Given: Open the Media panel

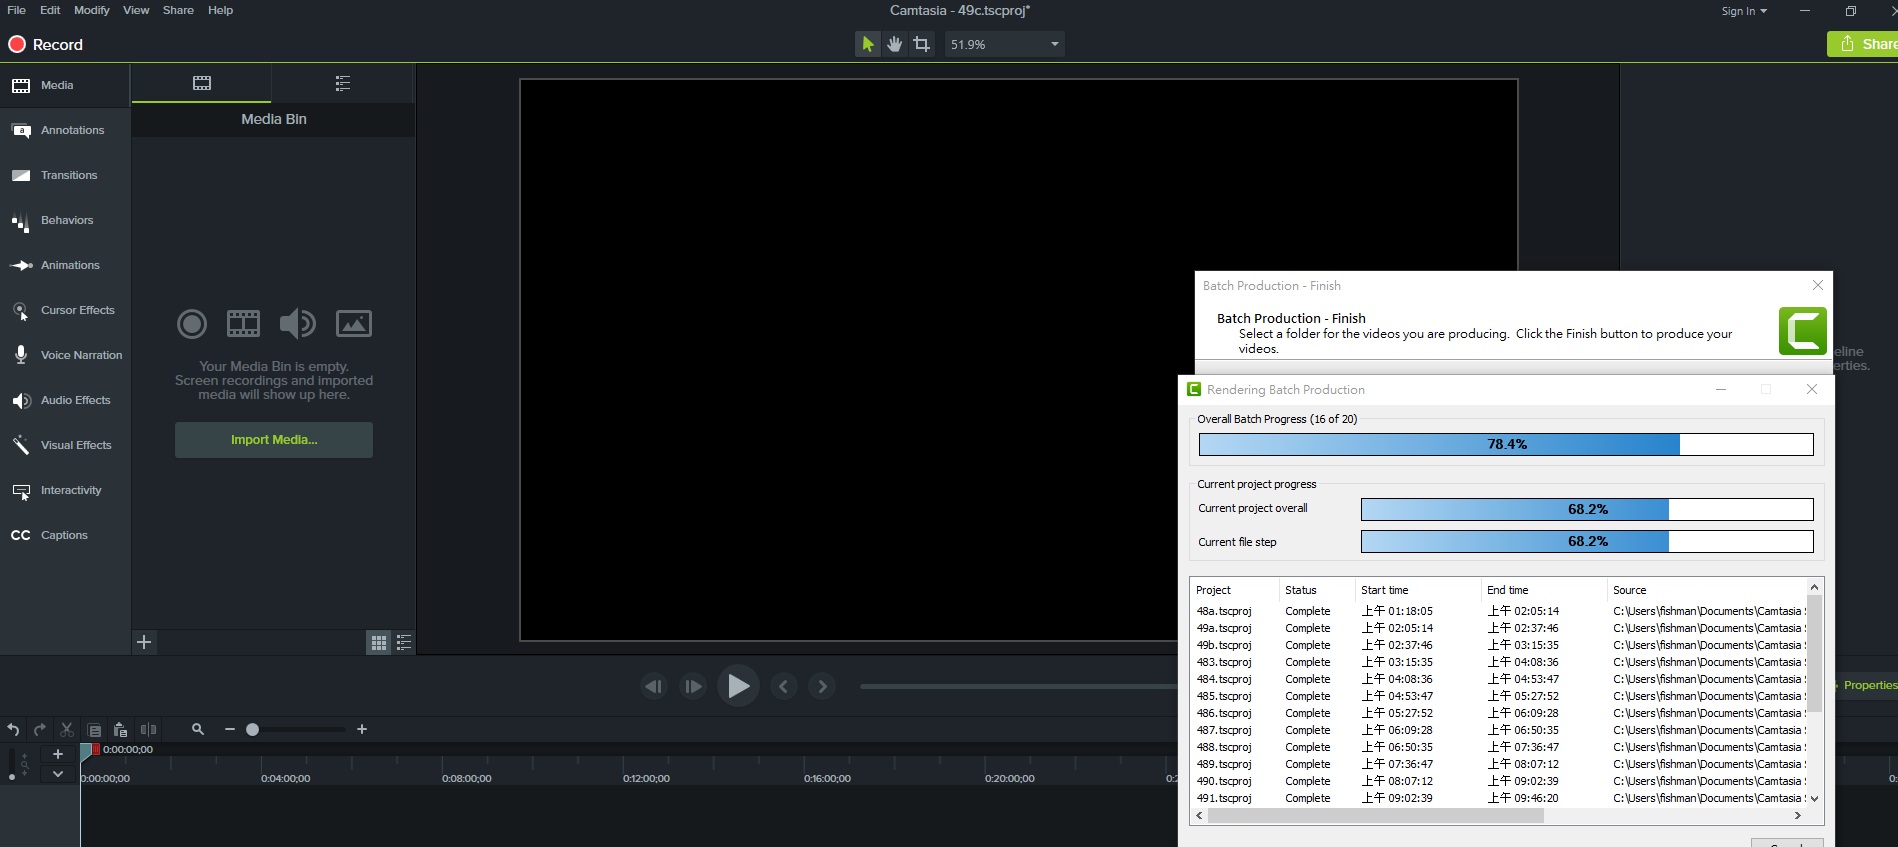Looking at the screenshot, I should pyautogui.click(x=65, y=85).
